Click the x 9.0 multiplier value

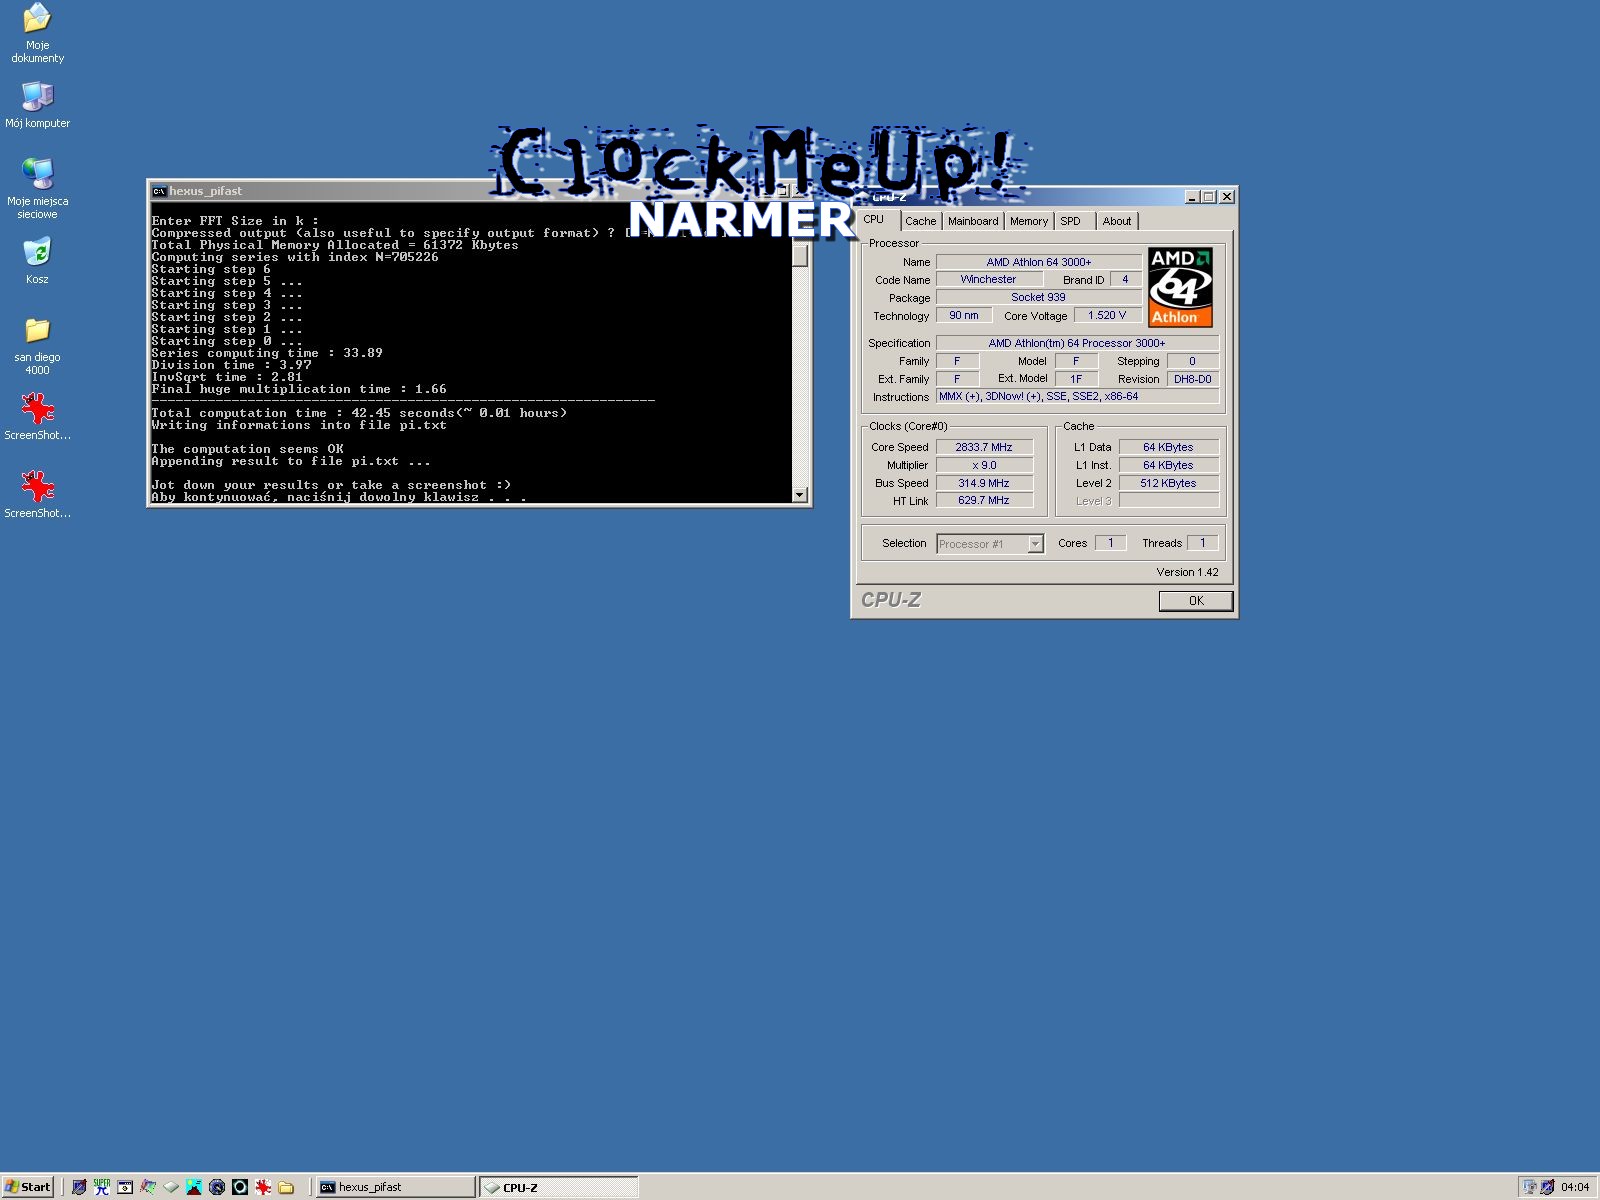[x=984, y=465]
